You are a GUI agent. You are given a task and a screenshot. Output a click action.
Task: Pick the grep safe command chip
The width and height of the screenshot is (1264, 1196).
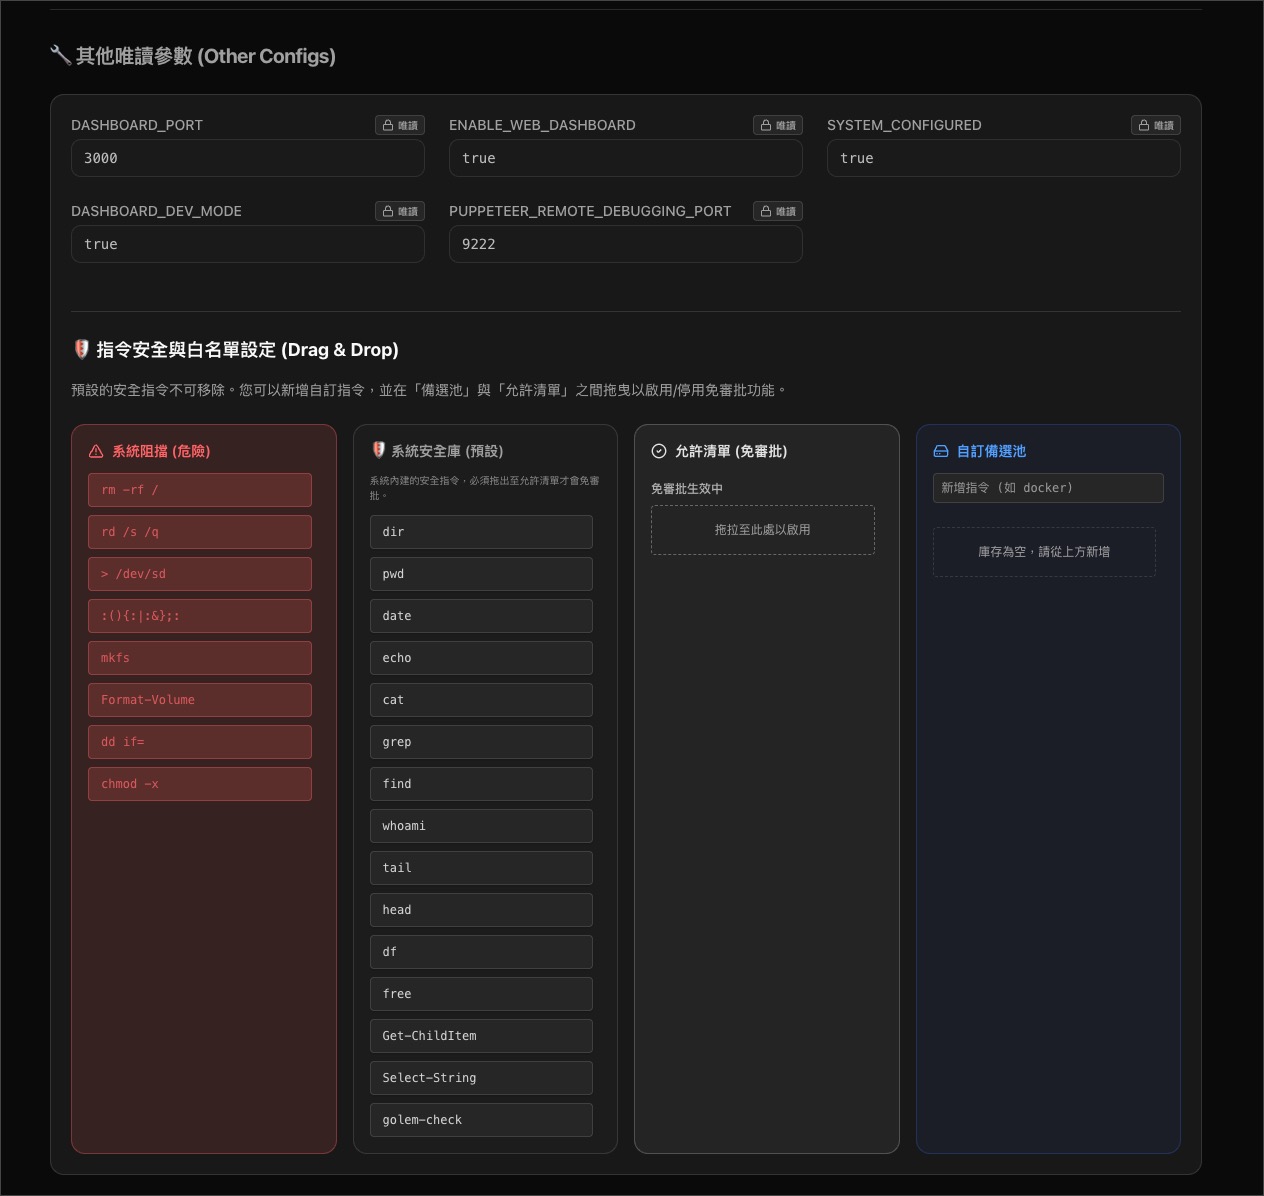[x=481, y=742]
